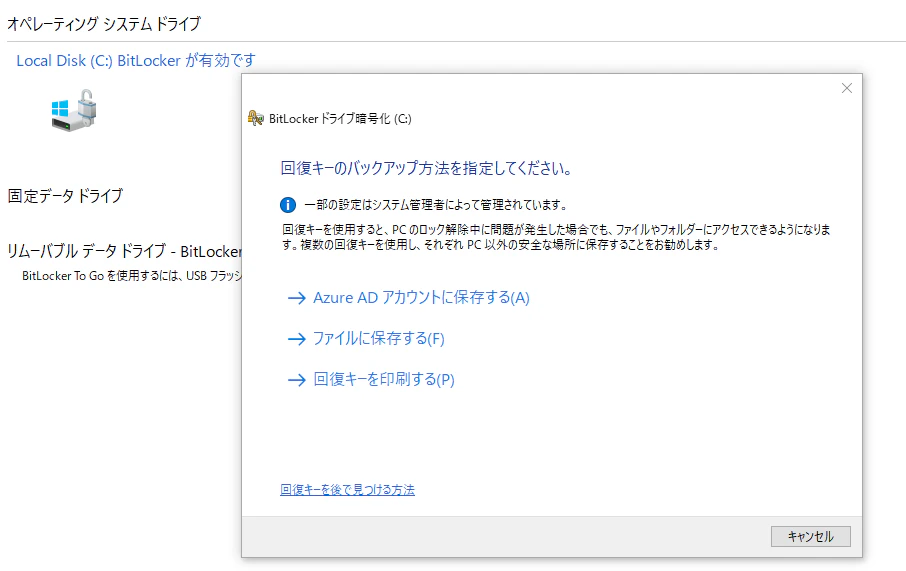Click the BitLocker key icon in dialog title
This screenshot has width=906, height=571.
256,118
